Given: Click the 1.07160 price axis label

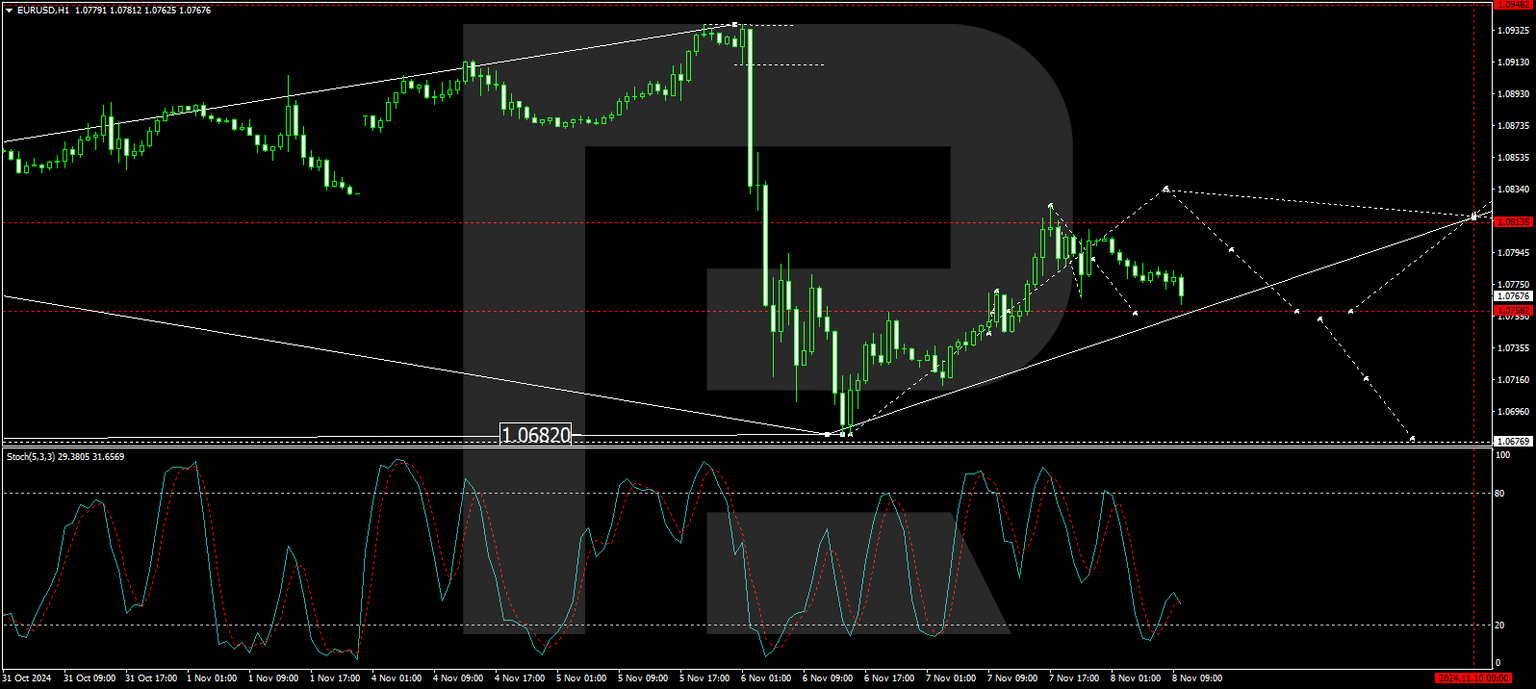Looking at the screenshot, I should click(x=1514, y=380).
